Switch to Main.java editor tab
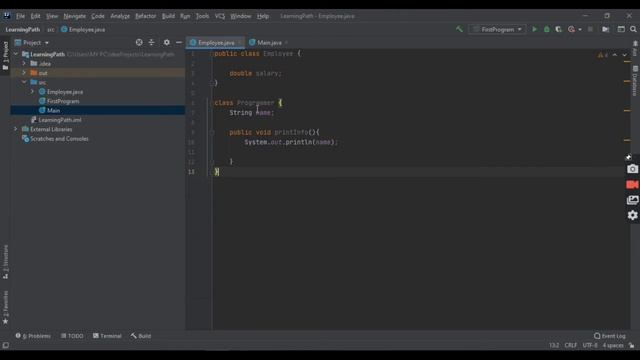 point(269,42)
